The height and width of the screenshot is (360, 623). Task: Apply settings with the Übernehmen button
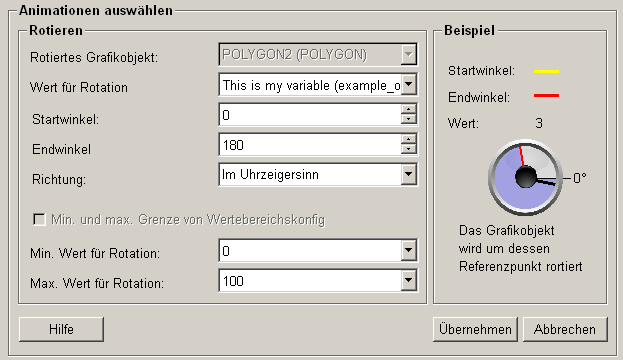[475, 329]
